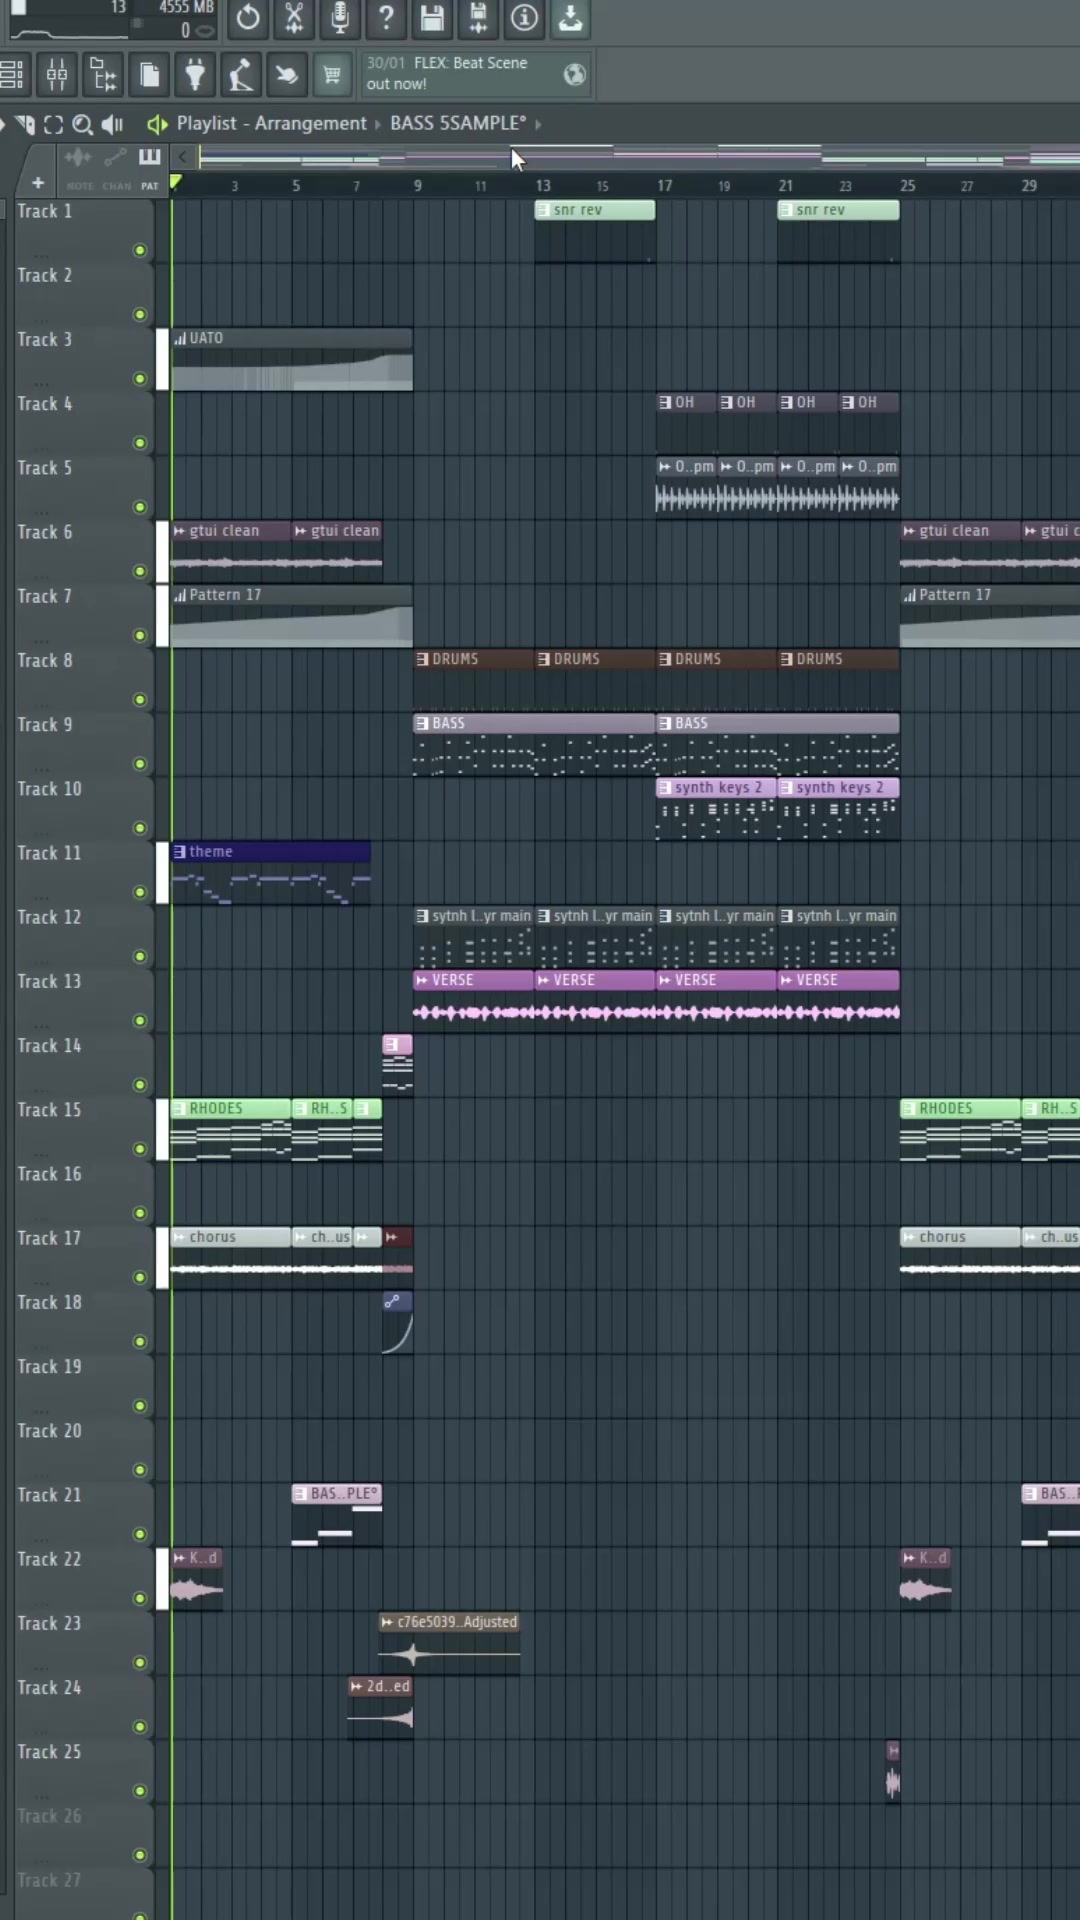
Task: Mute Track 3 using its green LED
Action: tap(140, 379)
